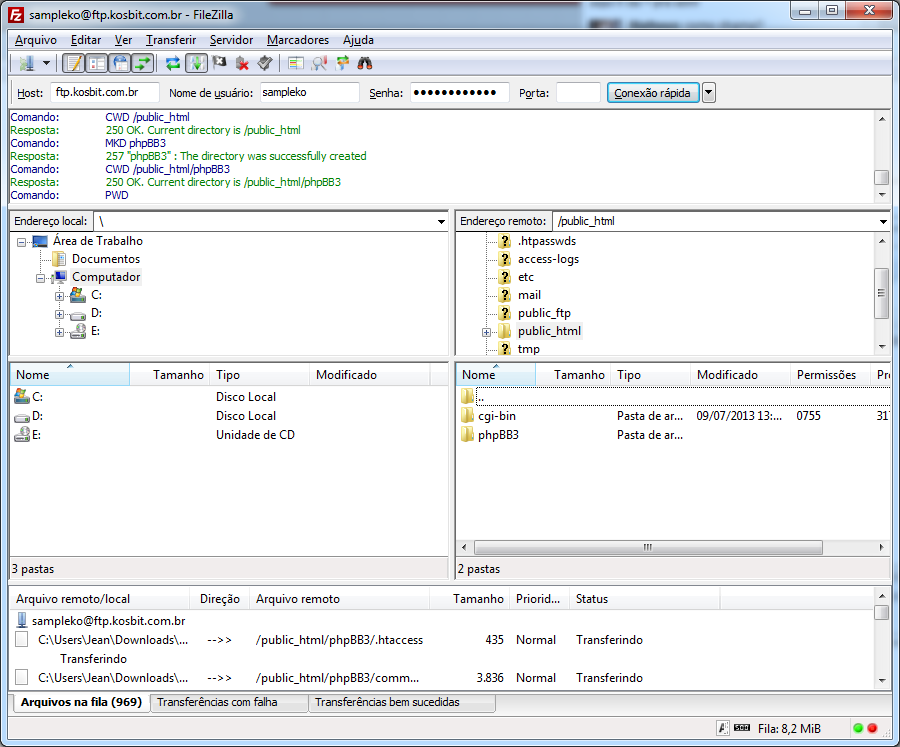Toggle checkbox for the 3.836 size transfer
Image resolution: width=900 pixels, height=747 pixels.
coord(22,677)
